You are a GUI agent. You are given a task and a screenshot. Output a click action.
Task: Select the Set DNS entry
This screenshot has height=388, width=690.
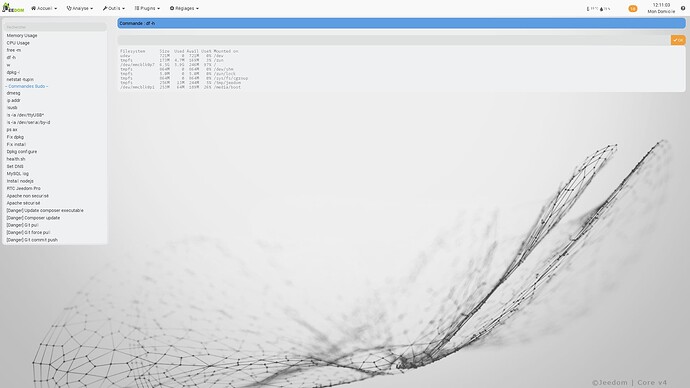tap(15, 167)
